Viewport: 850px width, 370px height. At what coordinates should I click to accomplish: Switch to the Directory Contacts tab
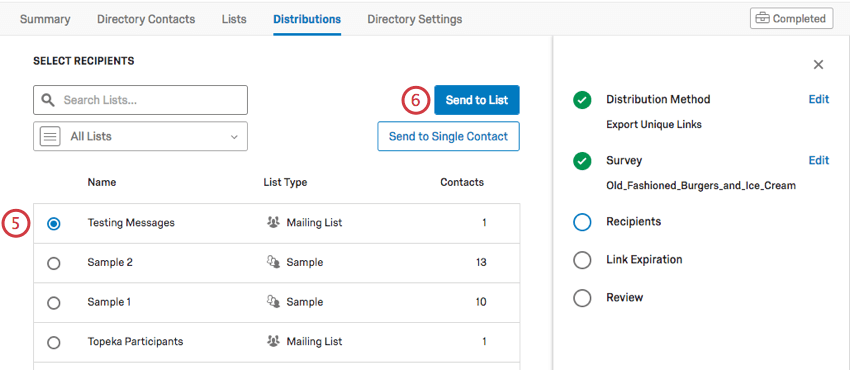coord(146,19)
